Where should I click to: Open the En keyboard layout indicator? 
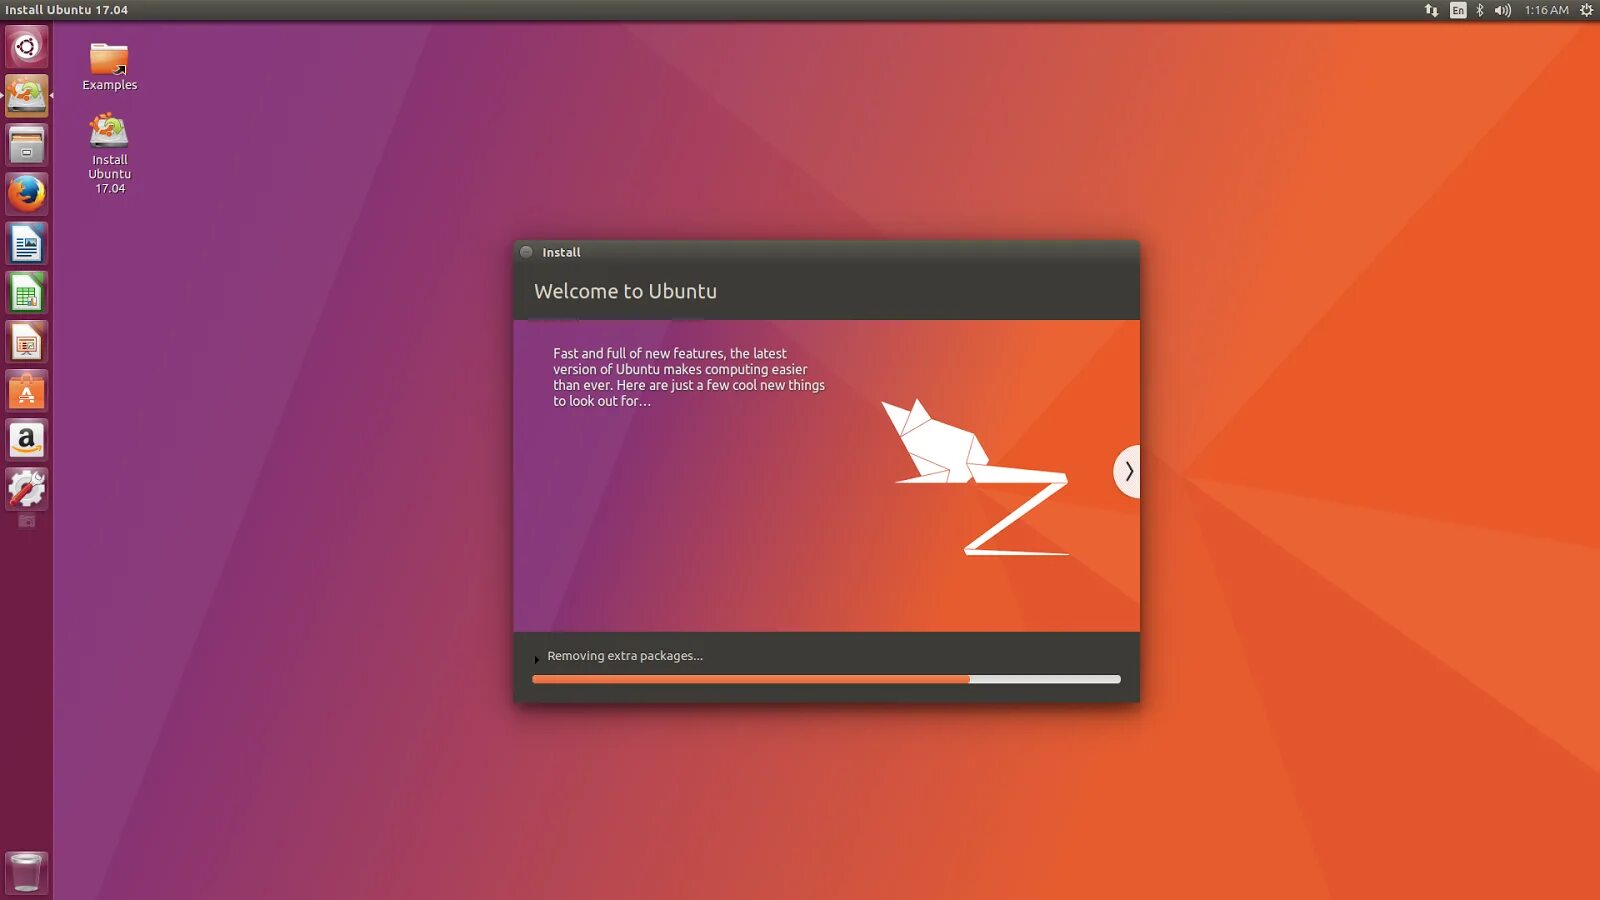(x=1458, y=10)
